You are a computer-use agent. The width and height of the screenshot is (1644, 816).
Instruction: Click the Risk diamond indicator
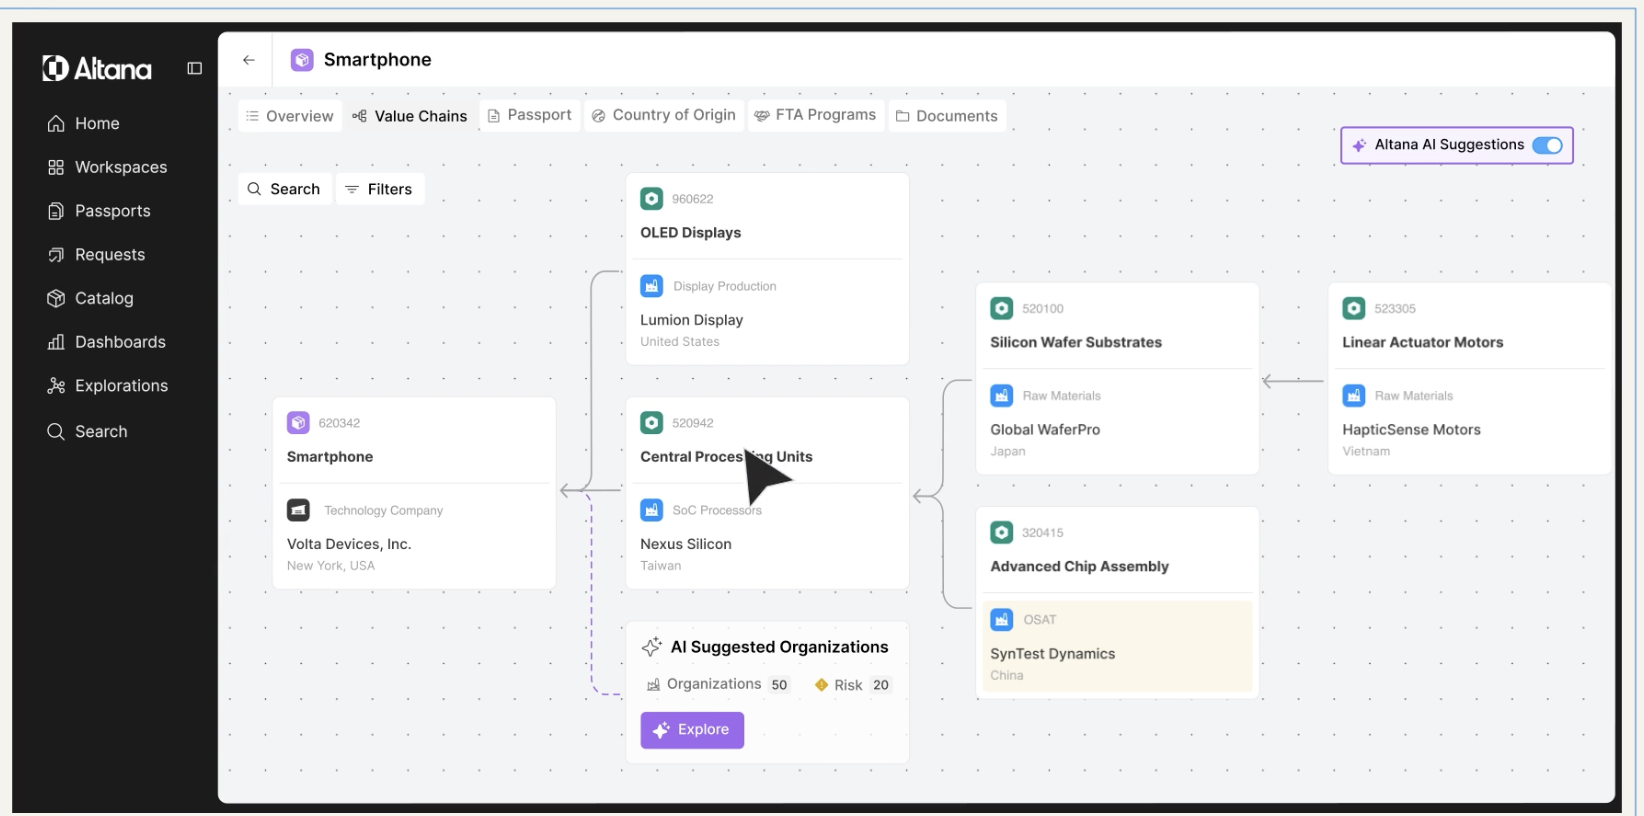coord(821,685)
